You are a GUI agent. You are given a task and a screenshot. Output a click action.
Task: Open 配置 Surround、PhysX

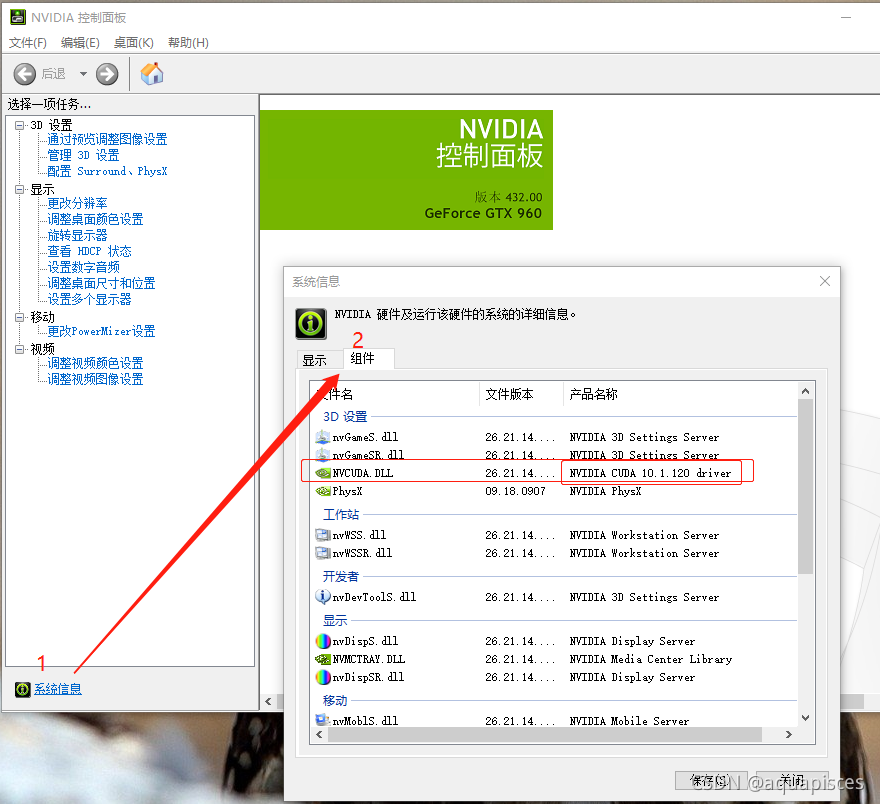tap(107, 171)
